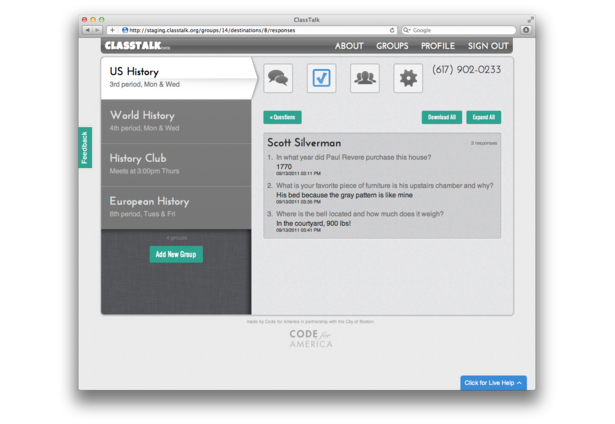
Task: Add a bookmark with plus button
Action: [x=112, y=30]
